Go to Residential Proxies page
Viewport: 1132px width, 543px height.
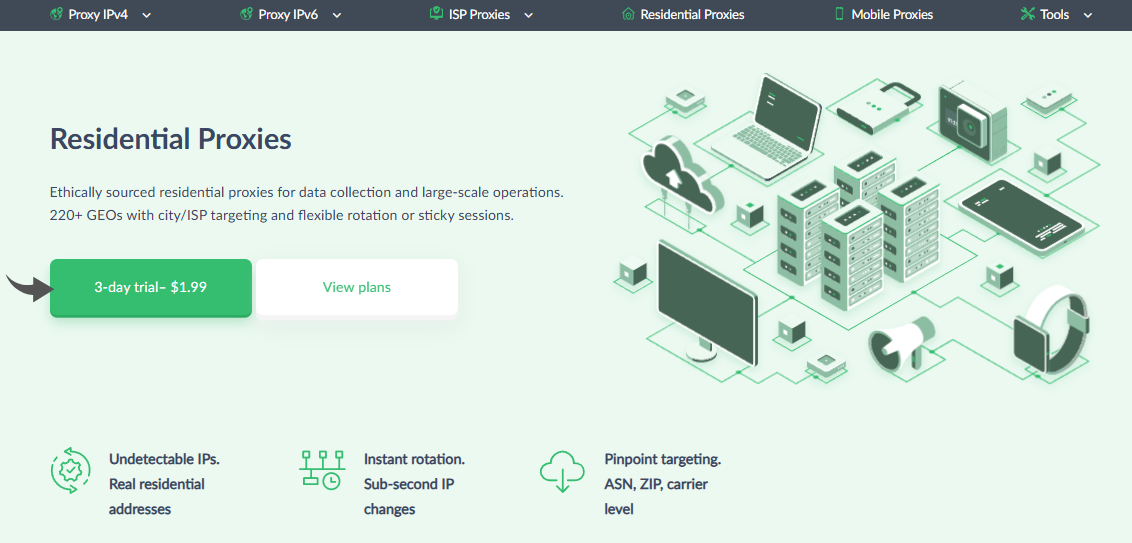(x=692, y=14)
